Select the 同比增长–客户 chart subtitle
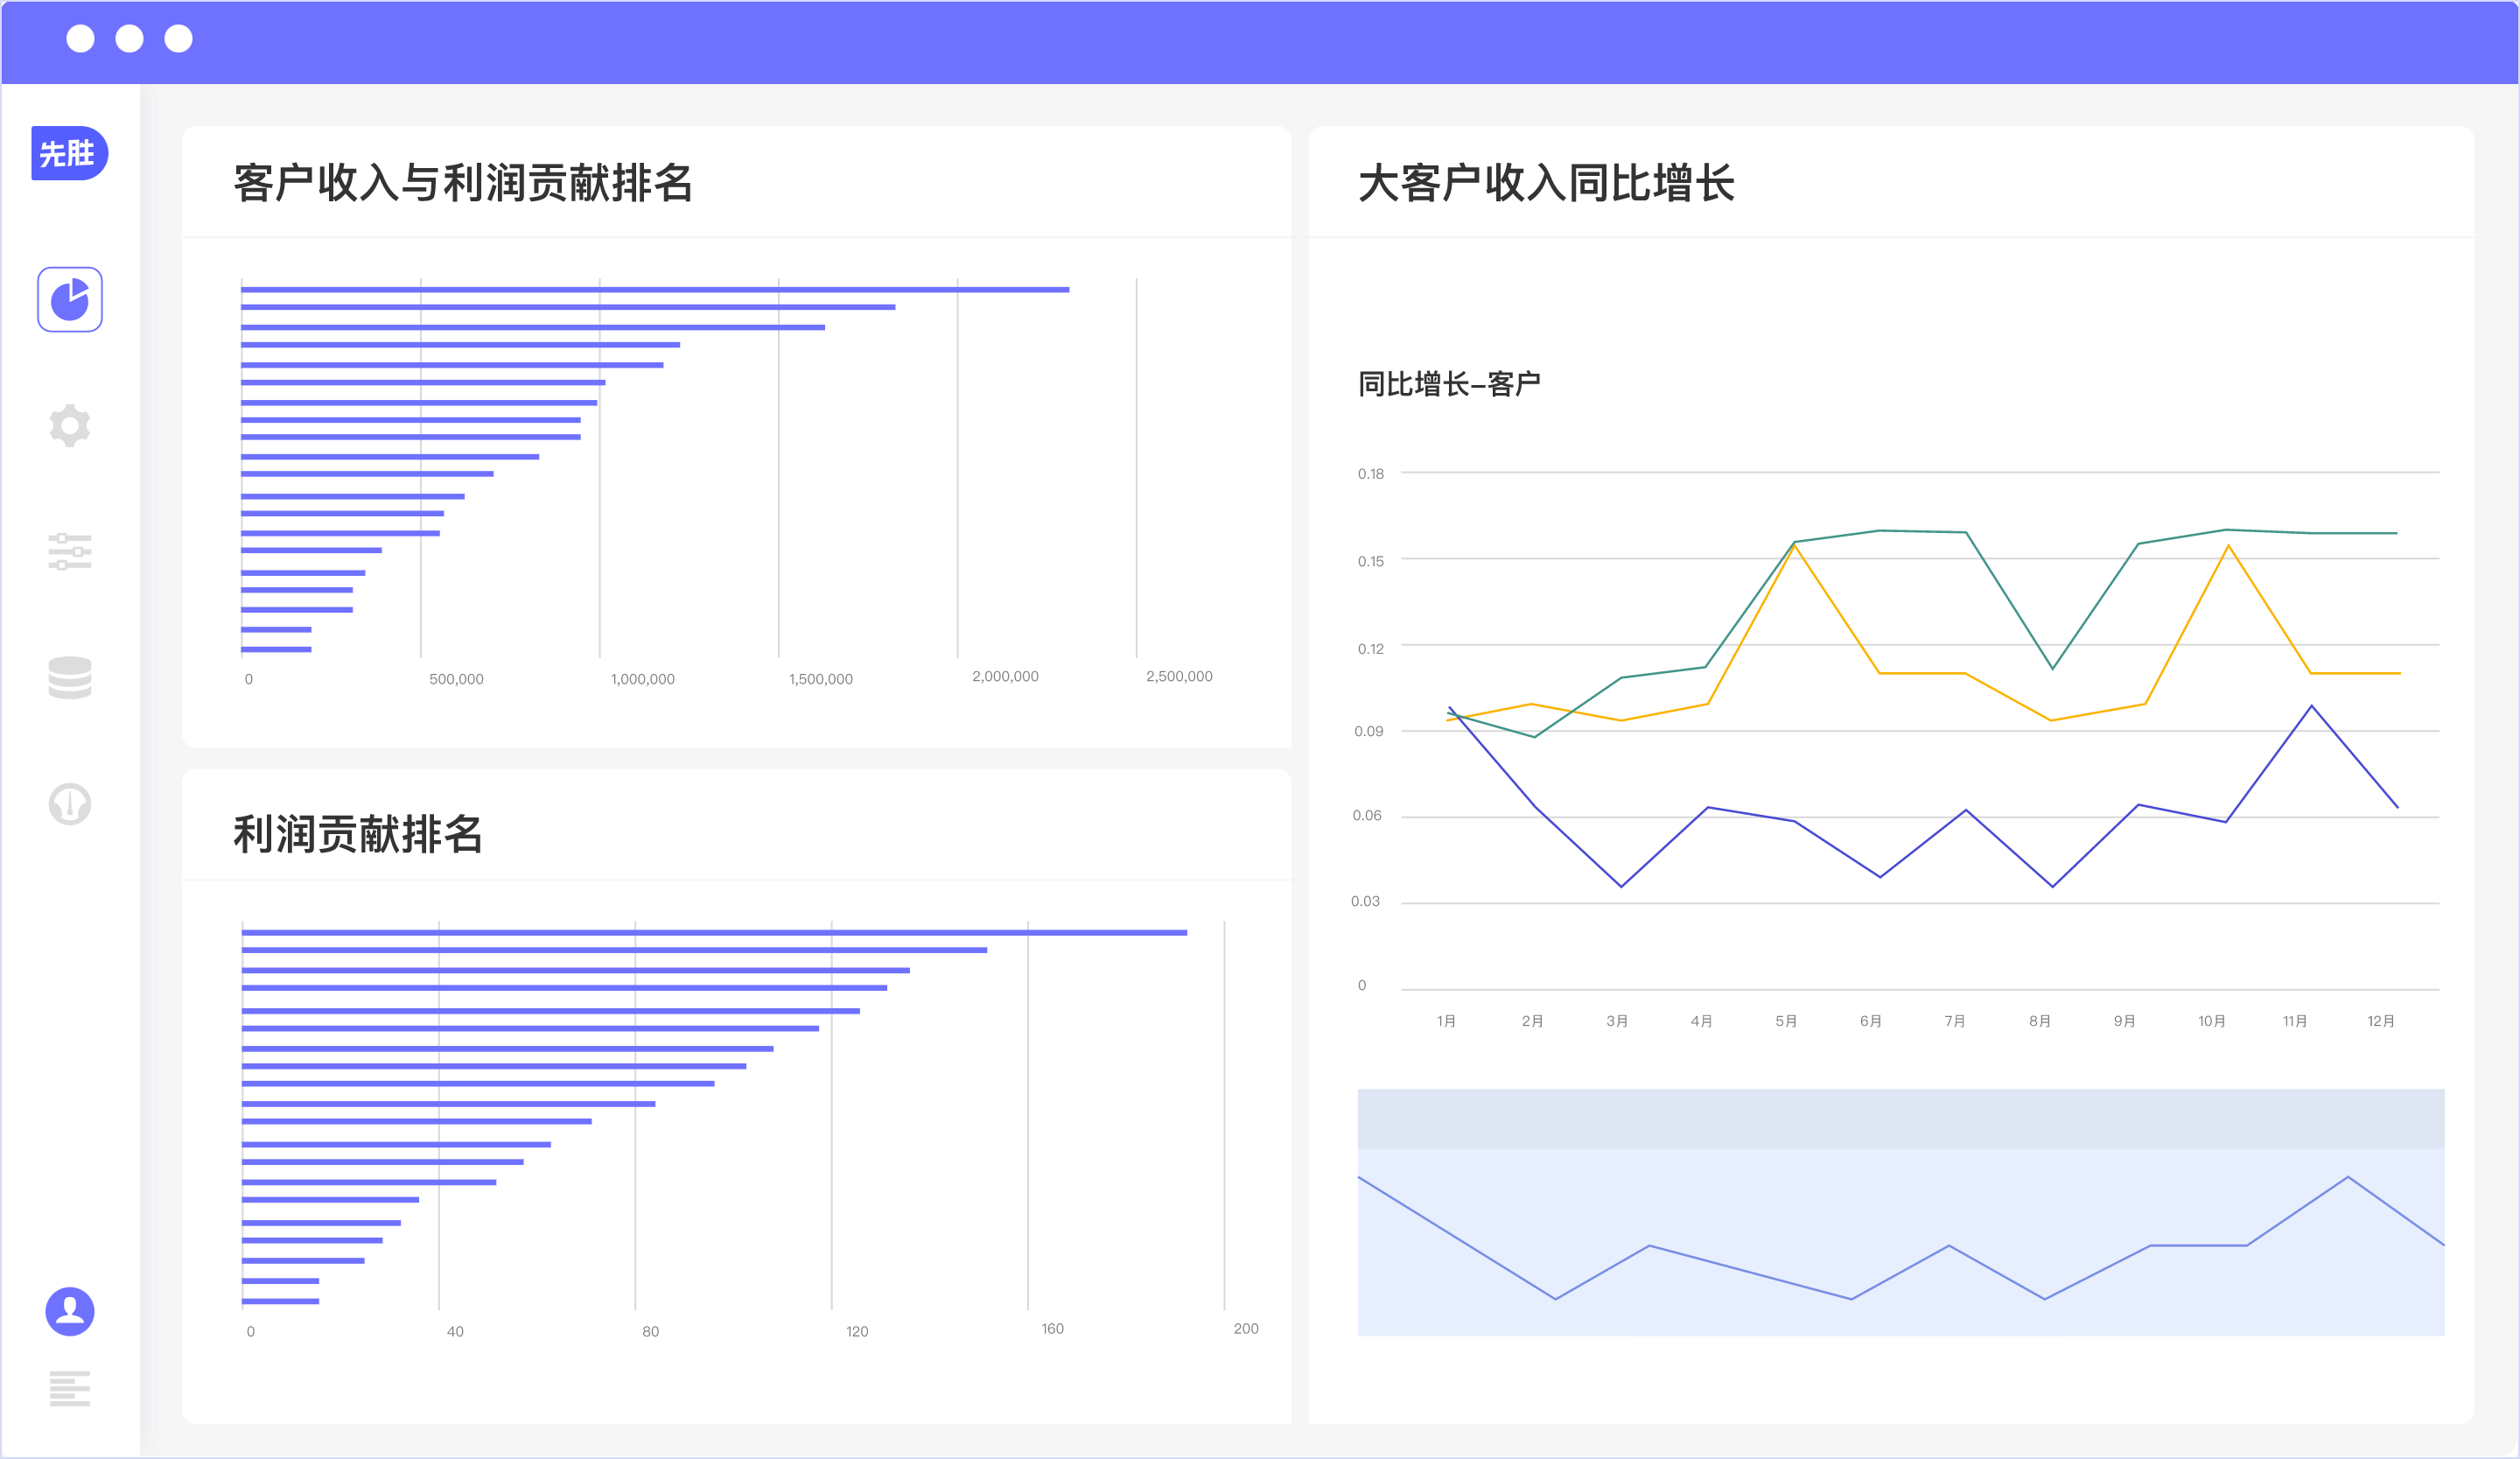The width and height of the screenshot is (2520, 1459). (1449, 384)
